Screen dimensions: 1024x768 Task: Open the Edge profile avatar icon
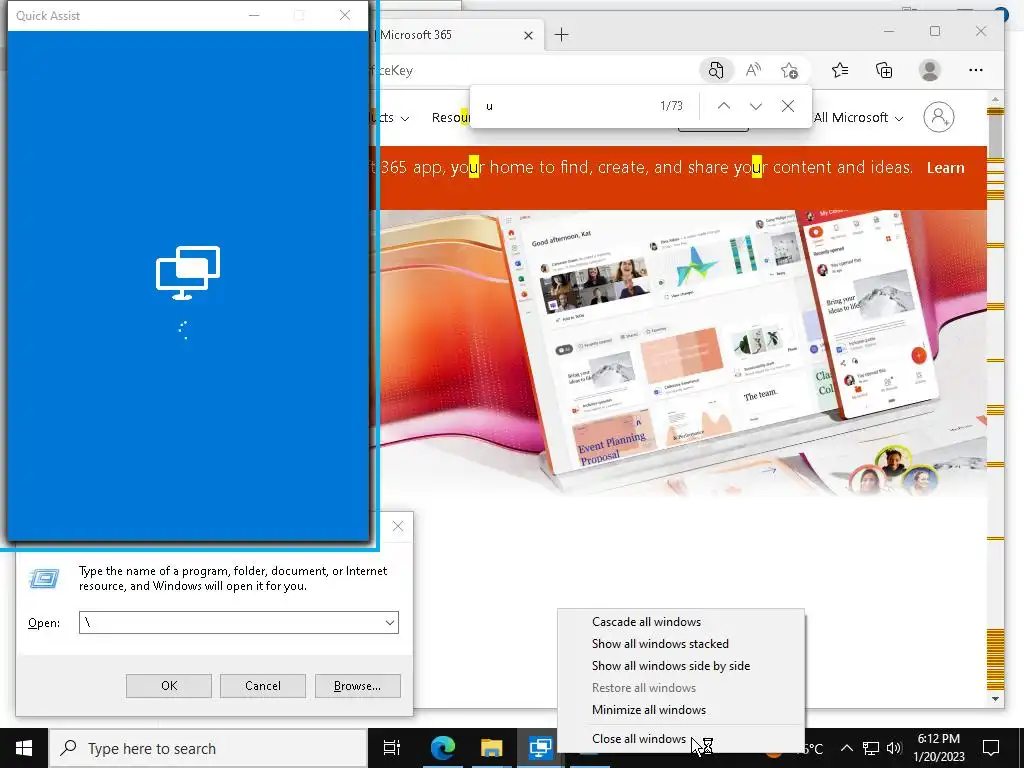tap(929, 70)
